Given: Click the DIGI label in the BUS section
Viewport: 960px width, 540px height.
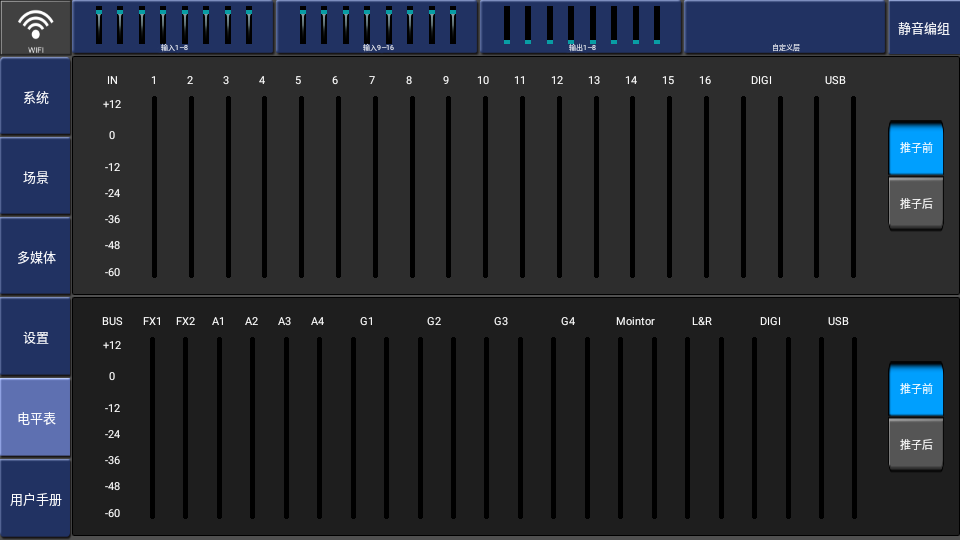Looking at the screenshot, I should coord(770,321).
